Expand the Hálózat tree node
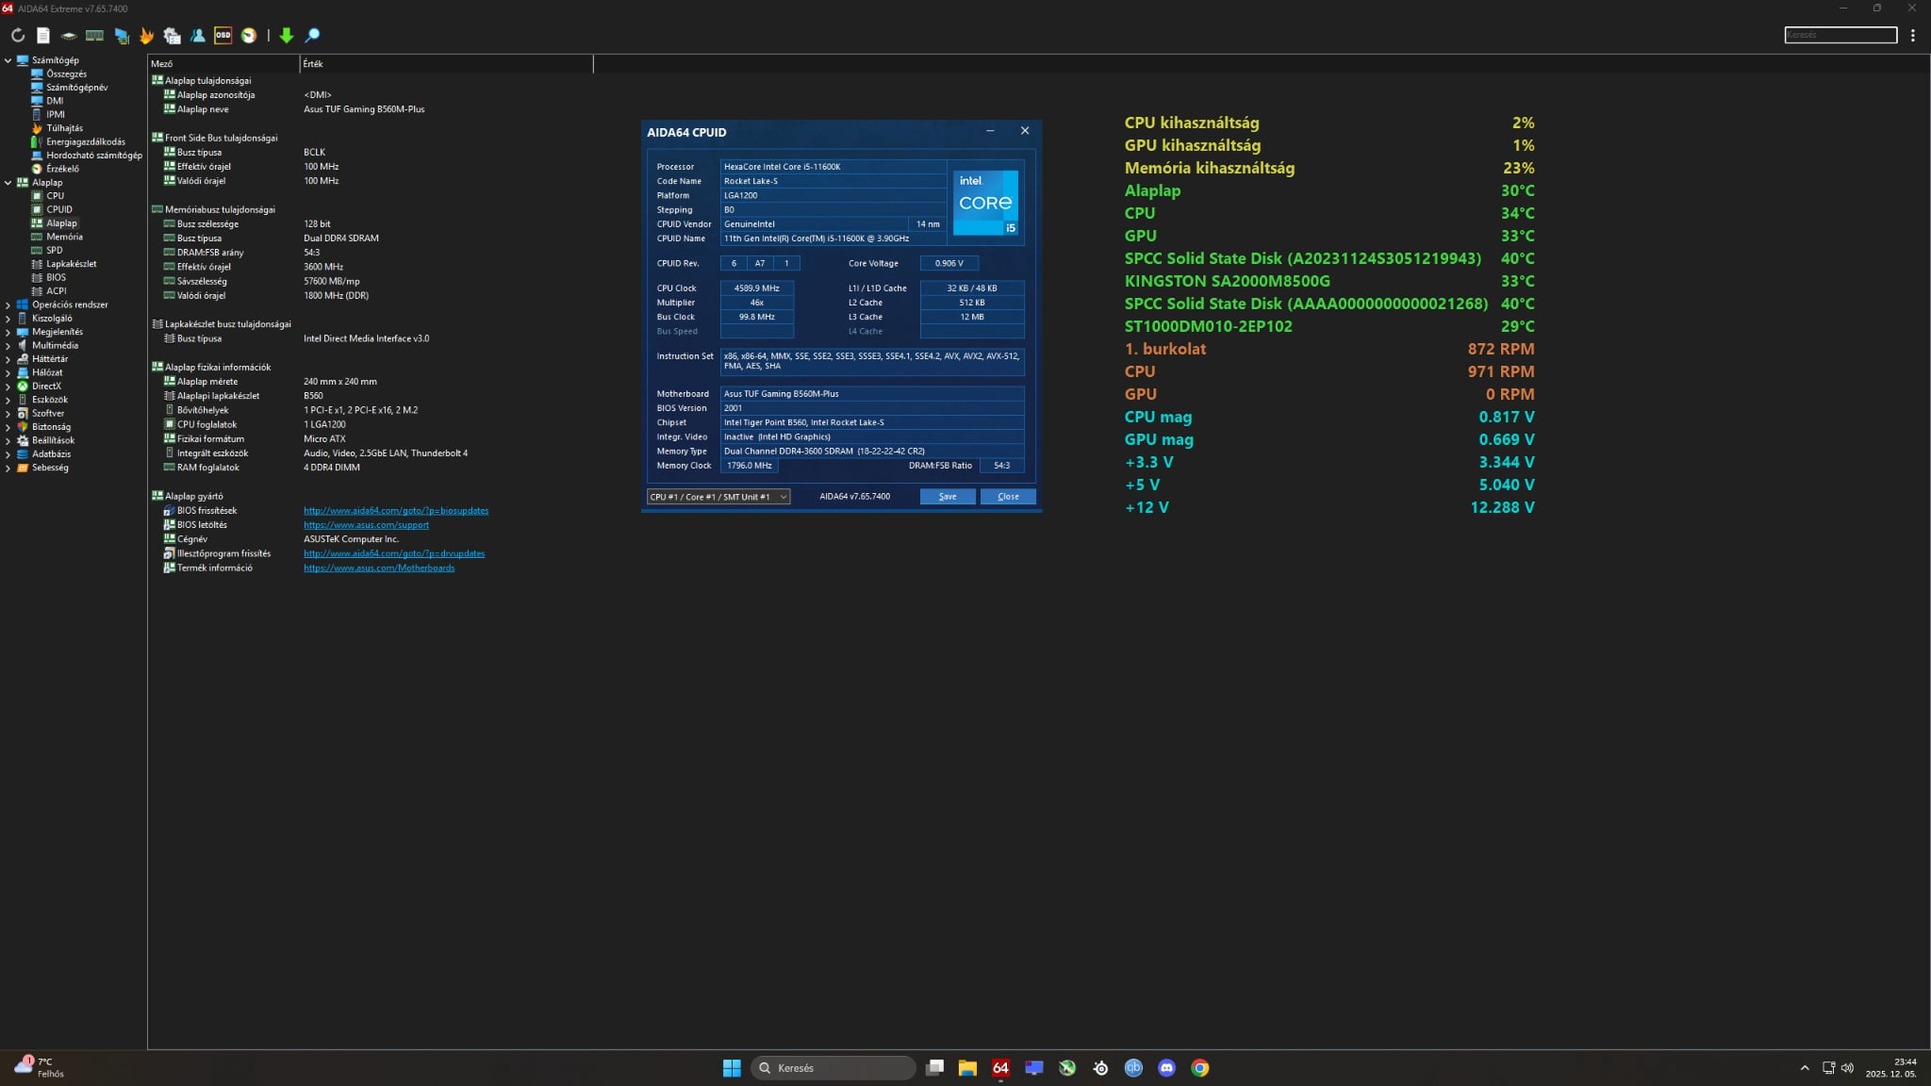Screen dimensions: 1931x1086 coord(8,372)
